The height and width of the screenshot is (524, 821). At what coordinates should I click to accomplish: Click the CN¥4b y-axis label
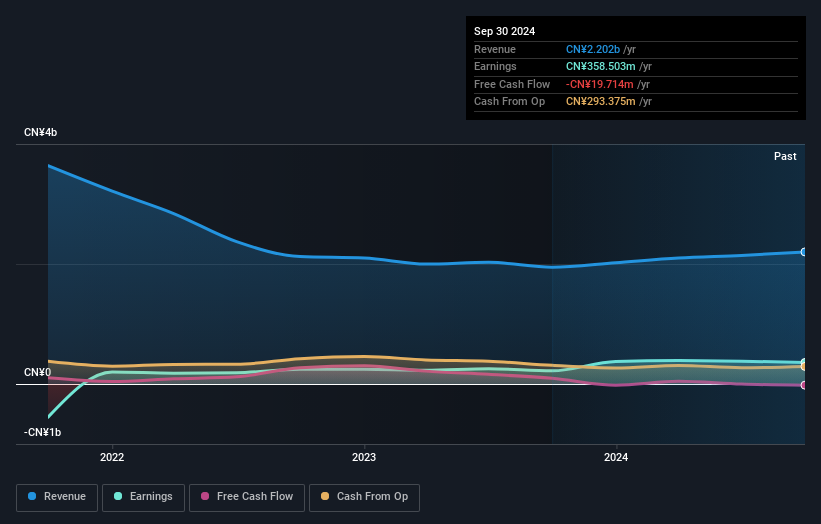pyautogui.click(x=40, y=132)
